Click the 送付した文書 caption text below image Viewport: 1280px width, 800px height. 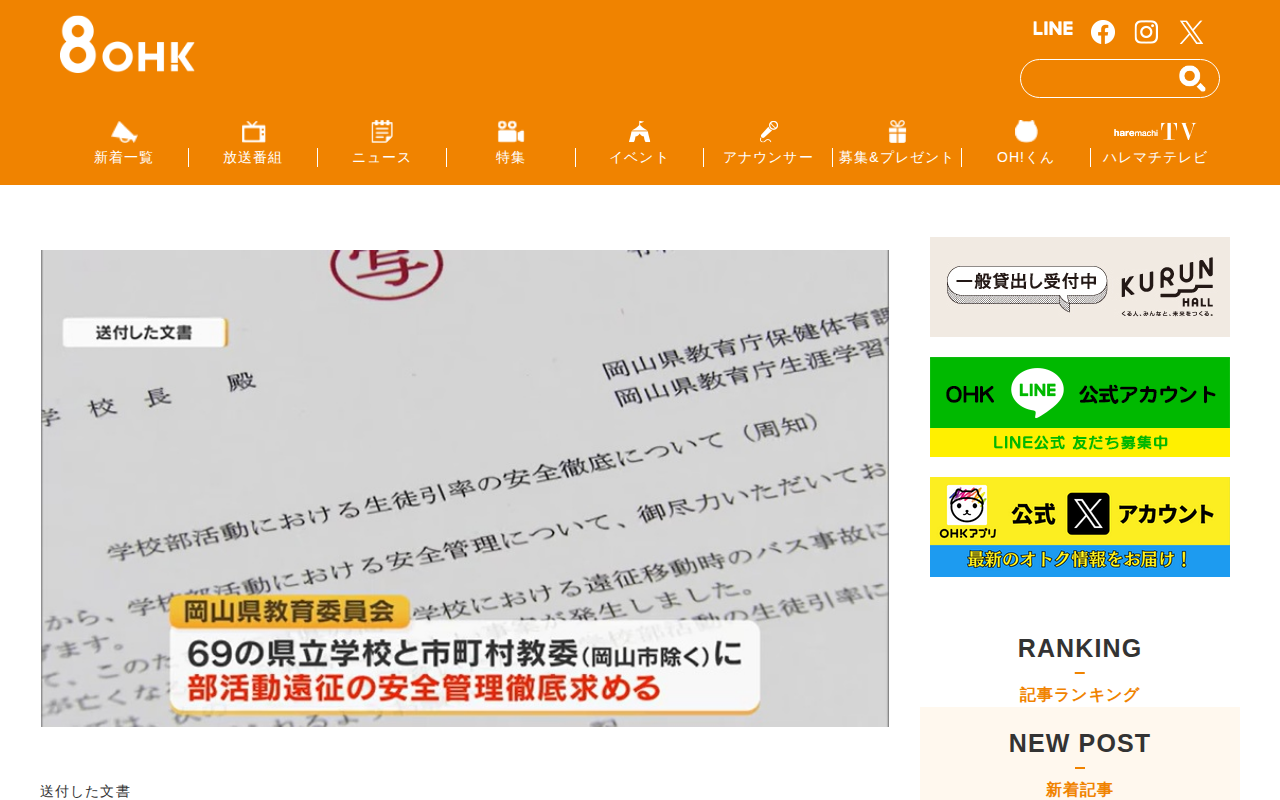pyautogui.click(x=85, y=791)
